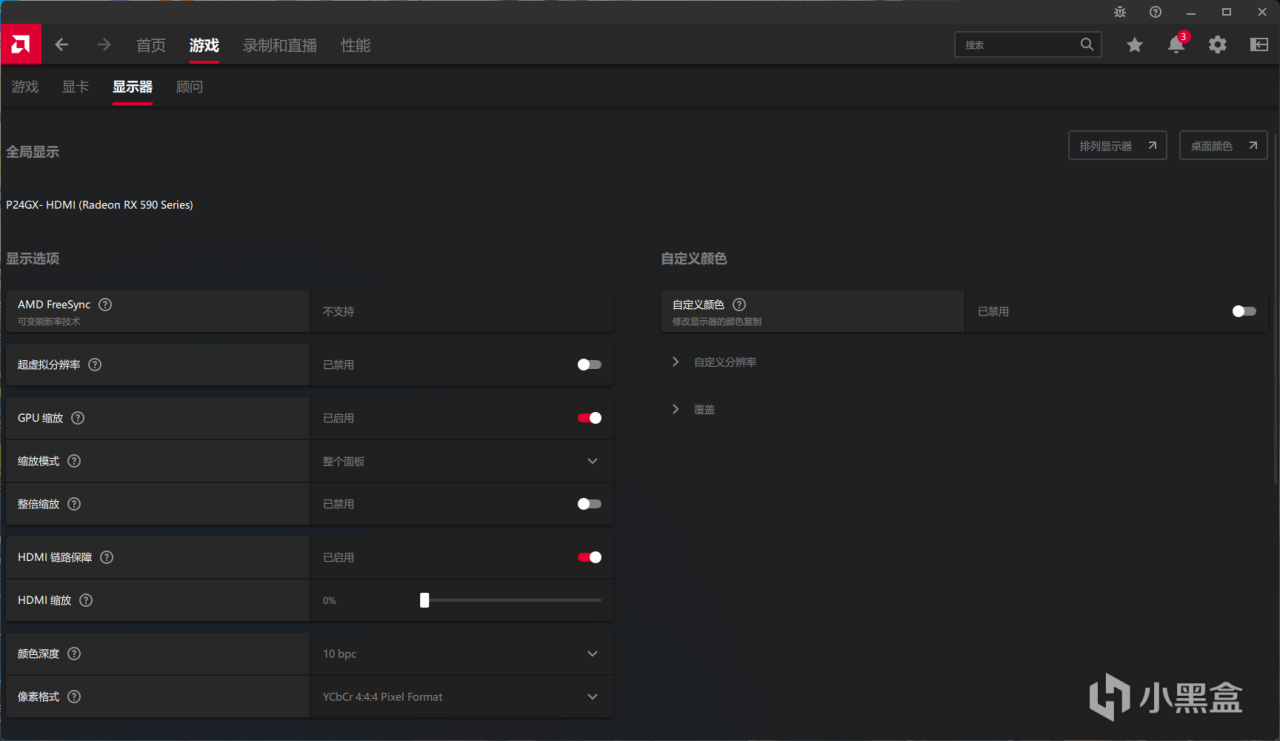Click the 排列显示器 button
This screenshot has width=1280, height=741.
click(1117, 146)
